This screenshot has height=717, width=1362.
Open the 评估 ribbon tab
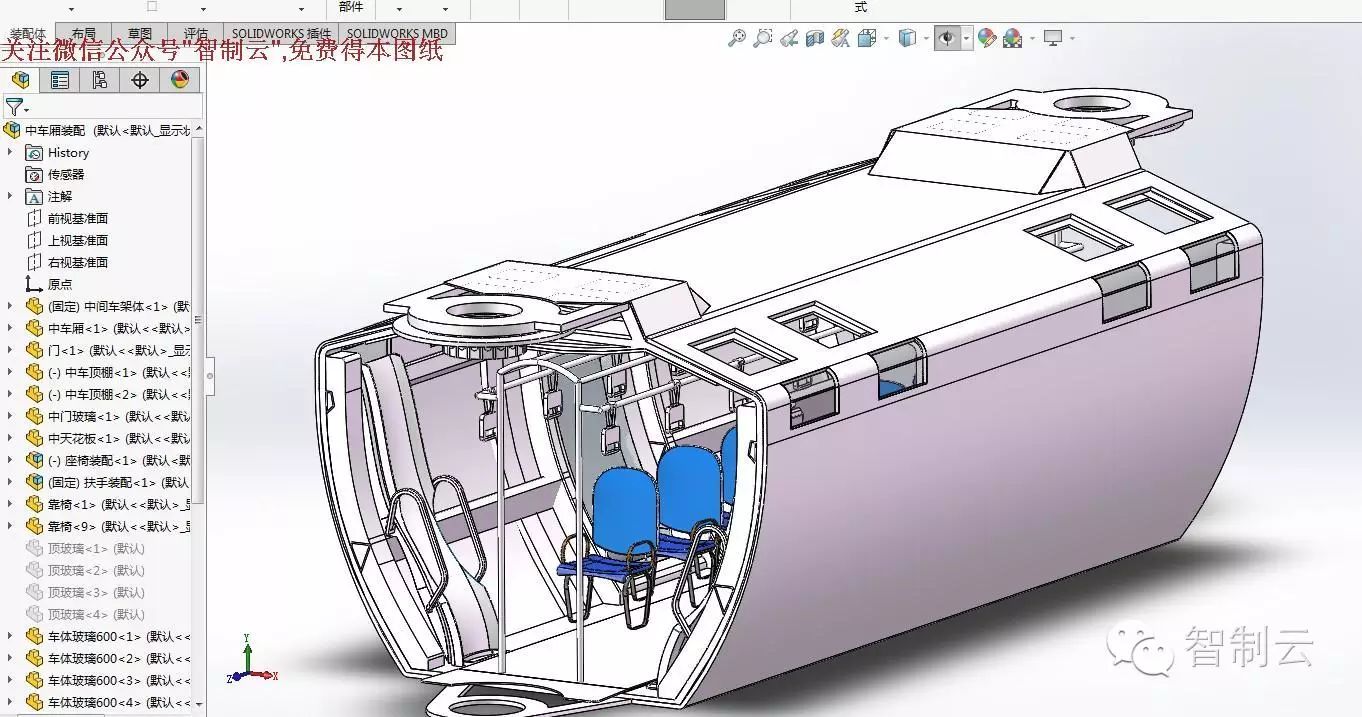point(196,34)
